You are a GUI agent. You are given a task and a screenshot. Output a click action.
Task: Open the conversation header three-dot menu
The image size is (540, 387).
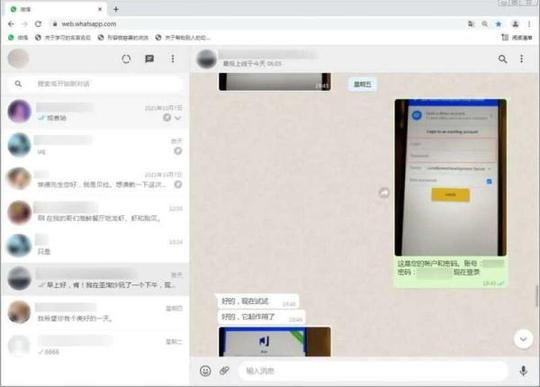522,59
